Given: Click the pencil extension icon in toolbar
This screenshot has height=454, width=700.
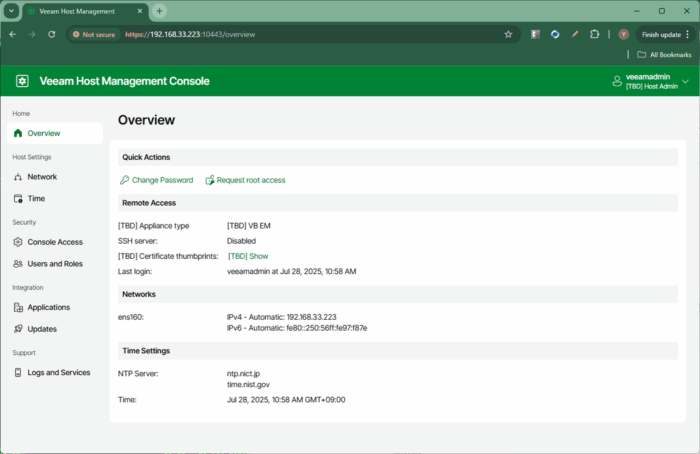Looking at the screenshot, I should tap(575, 34).
